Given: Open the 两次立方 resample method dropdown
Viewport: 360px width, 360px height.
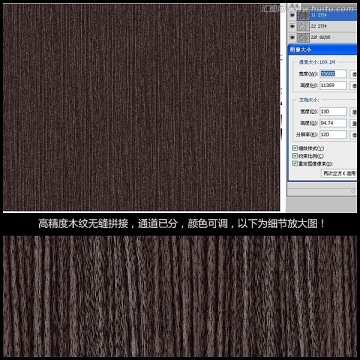Looking at the screenshot, I should tap(339, 173).
